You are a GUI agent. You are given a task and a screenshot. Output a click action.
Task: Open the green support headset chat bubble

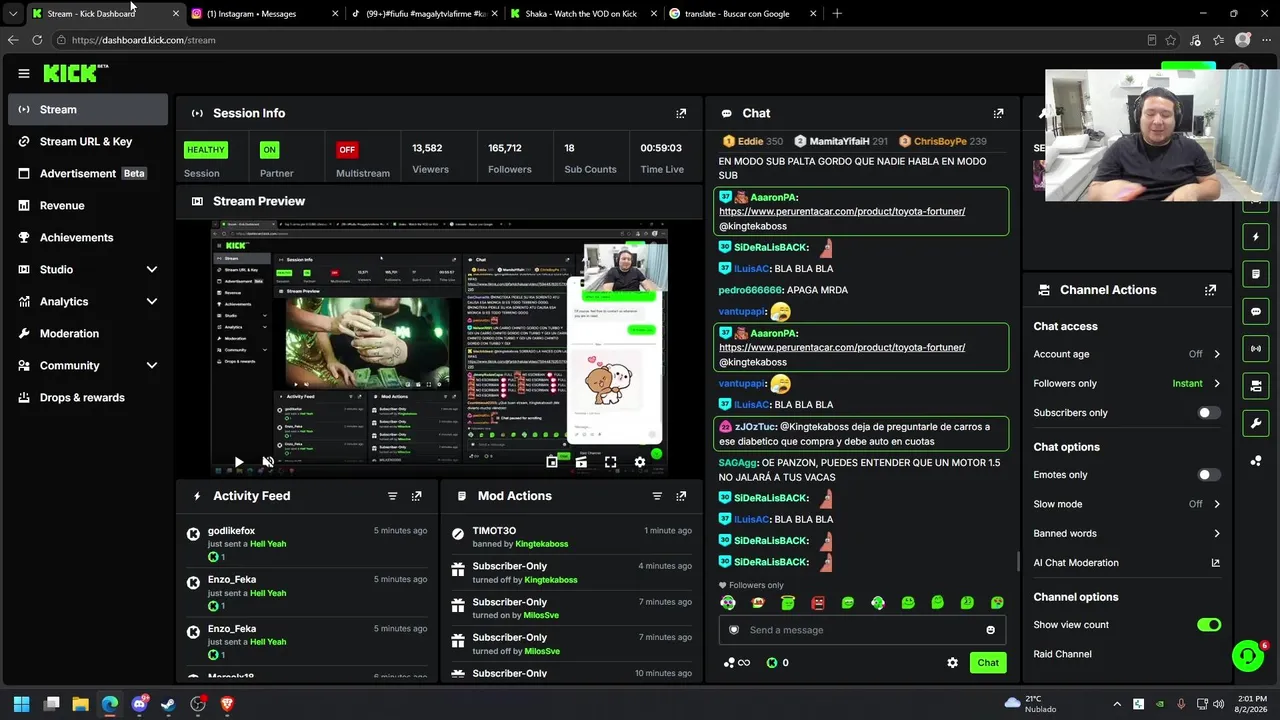tap(1248, 656)
